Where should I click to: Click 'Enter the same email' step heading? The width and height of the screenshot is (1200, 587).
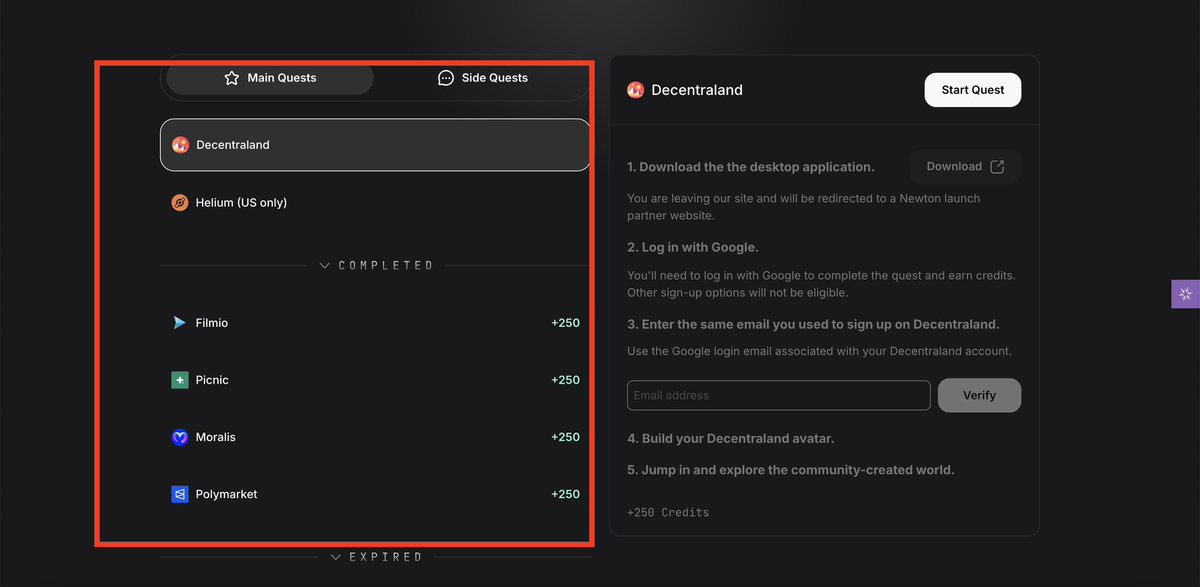point(813,324)
